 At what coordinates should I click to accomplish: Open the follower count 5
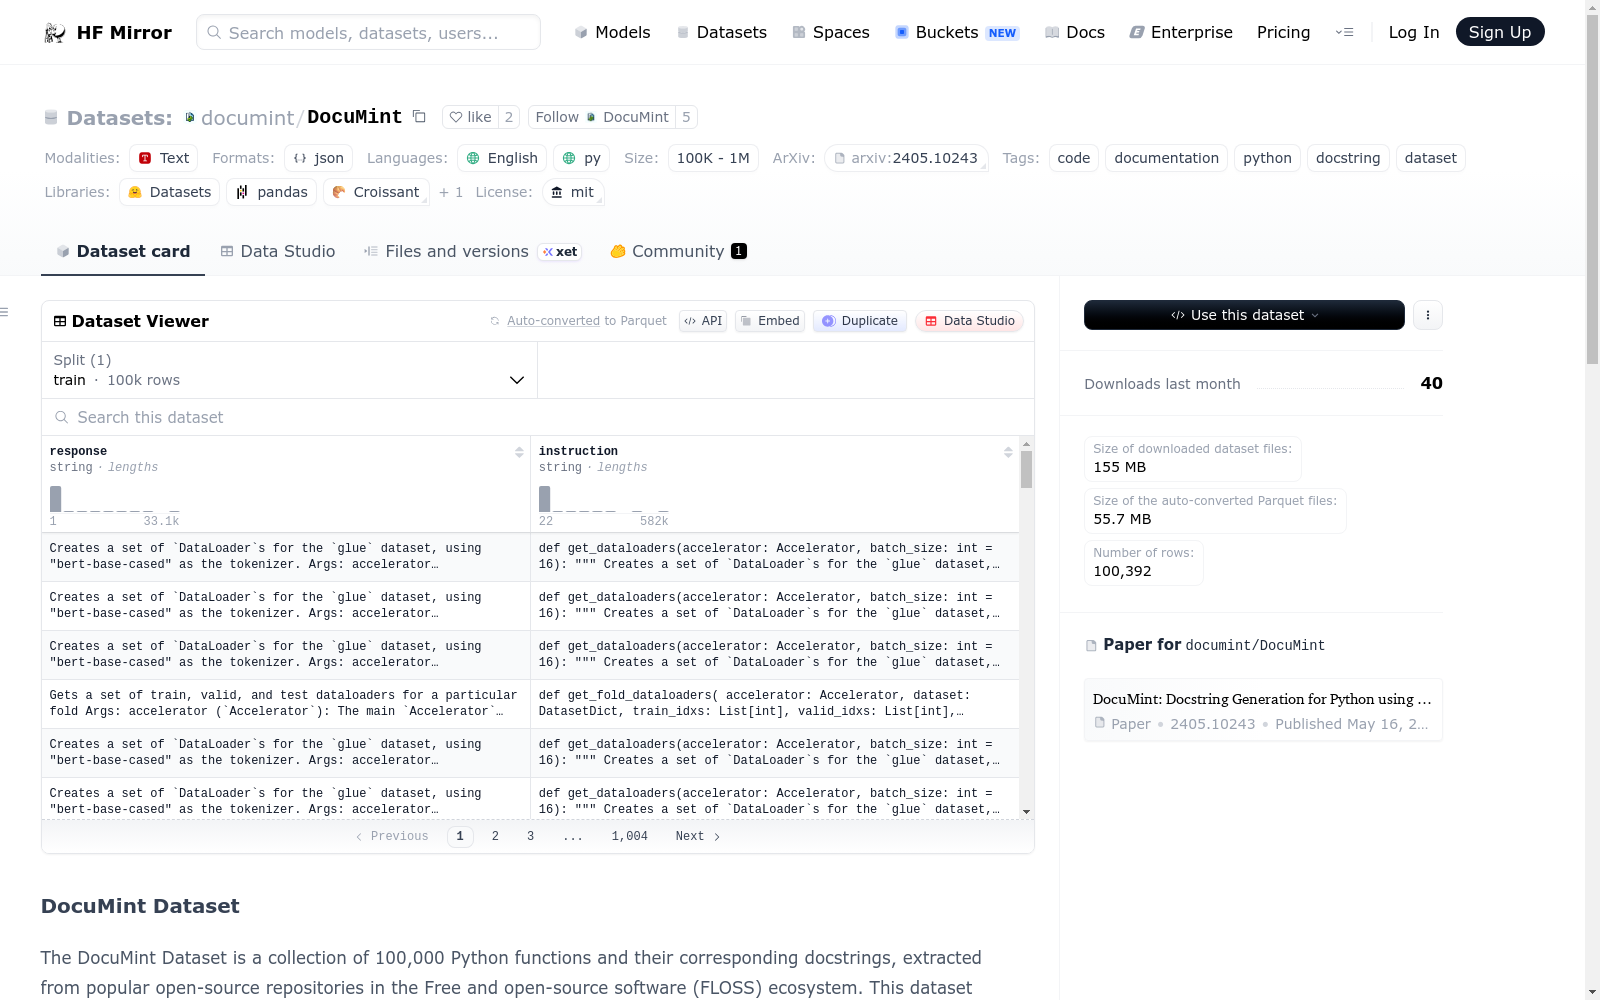click(686, 117)
